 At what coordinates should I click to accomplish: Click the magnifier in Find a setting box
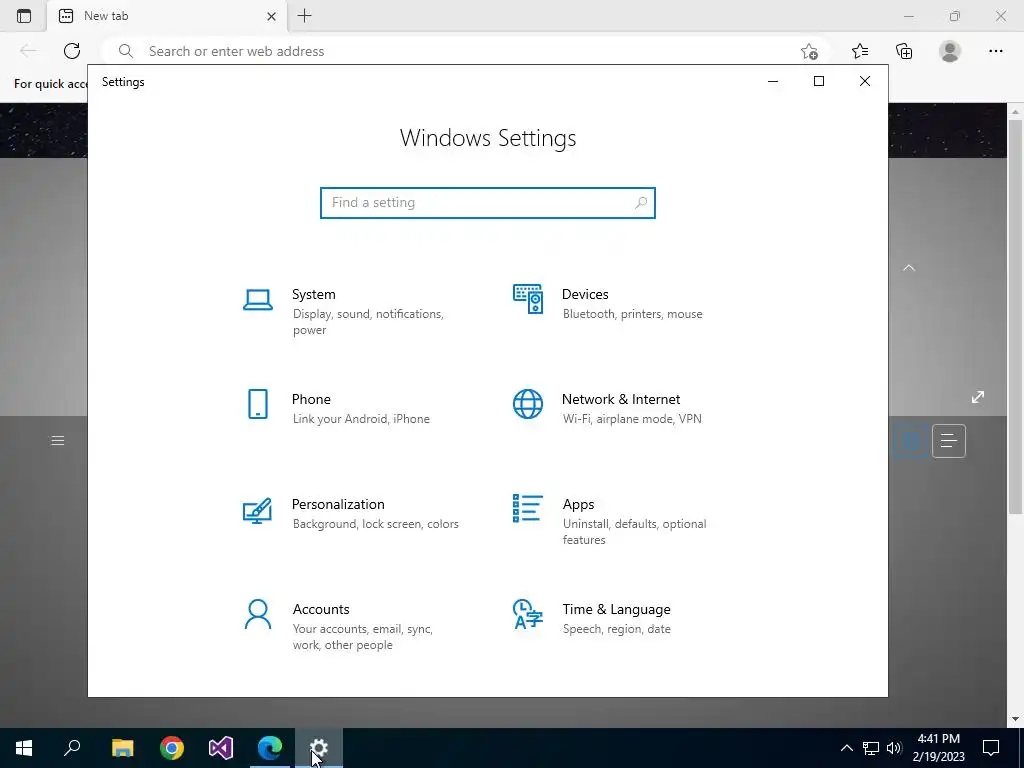(x=641, y=202)
